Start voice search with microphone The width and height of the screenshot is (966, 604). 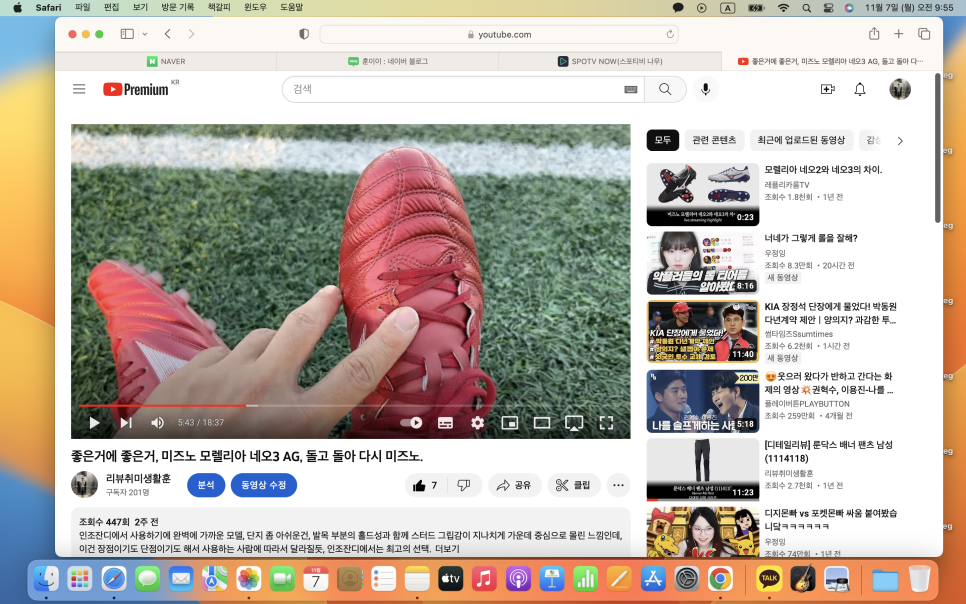705,89
